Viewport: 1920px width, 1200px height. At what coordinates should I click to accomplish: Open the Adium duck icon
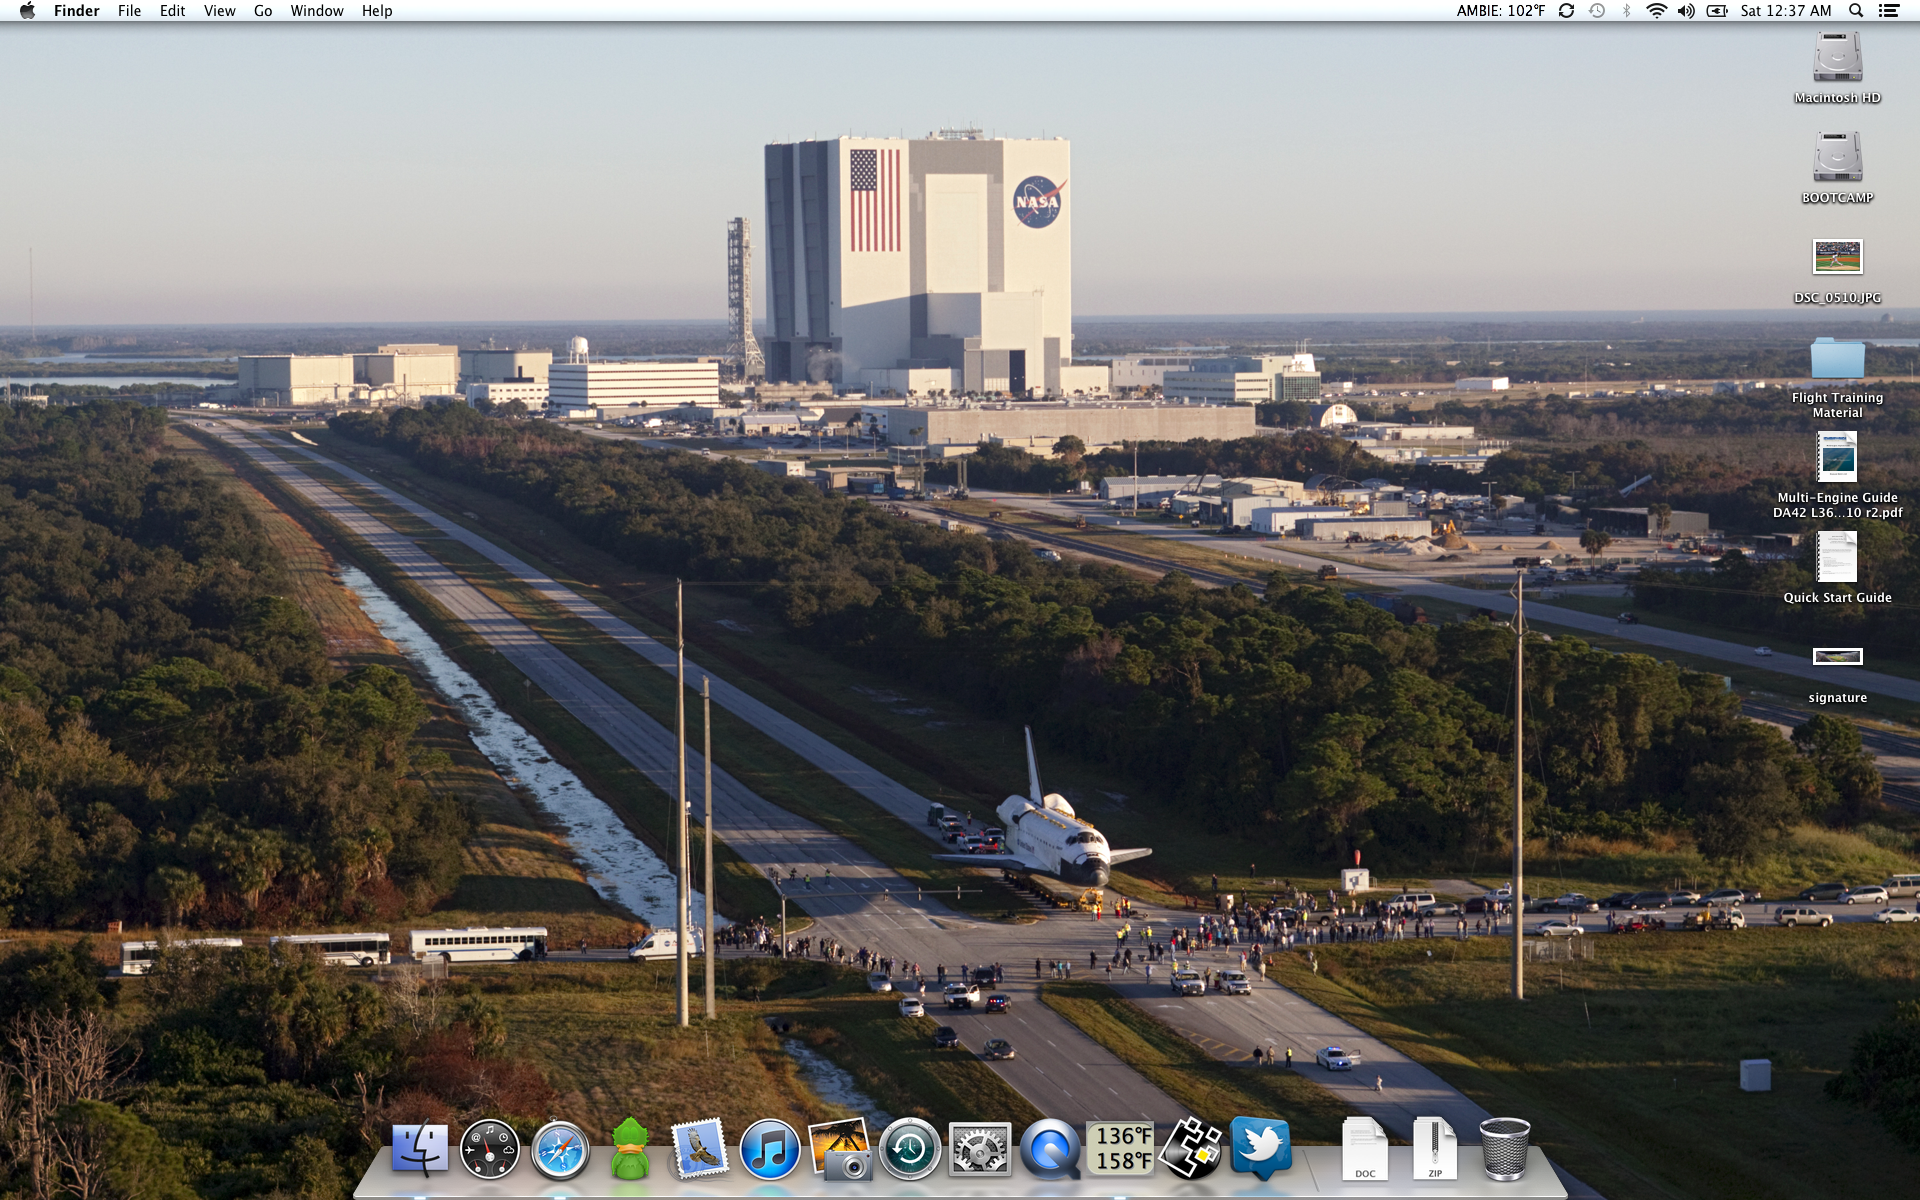tap(630, 1150)
